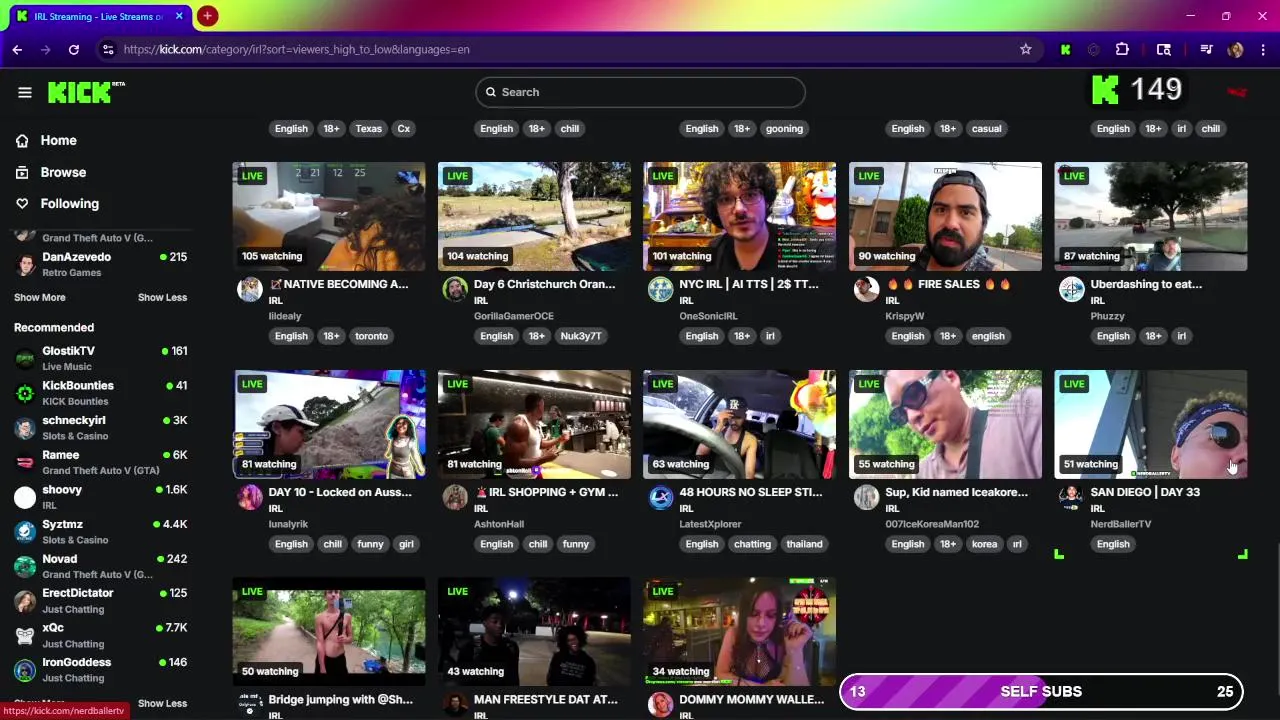Click KrispyW streamer avatar
The height and width of the screenshot is (720, 1280).
866,290
